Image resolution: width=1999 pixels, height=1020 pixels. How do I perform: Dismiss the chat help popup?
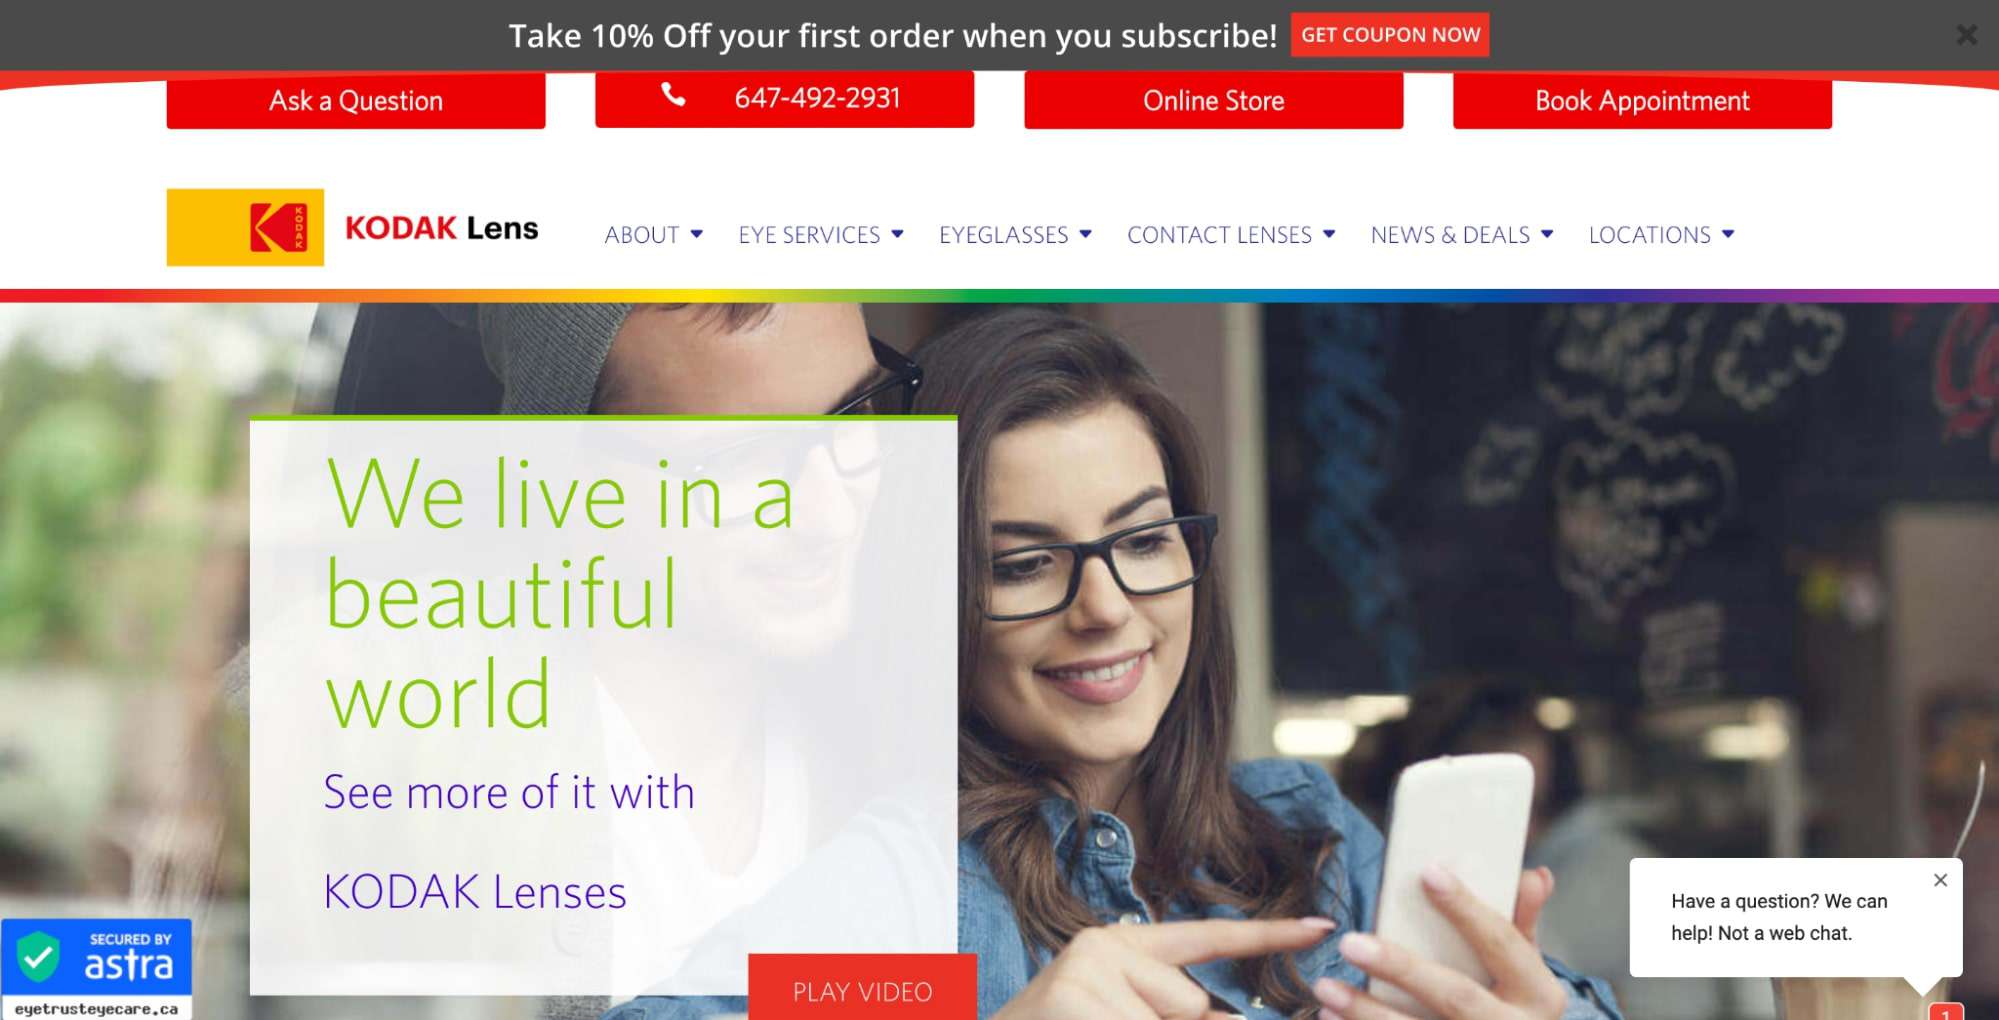(x=1940, y=880)
